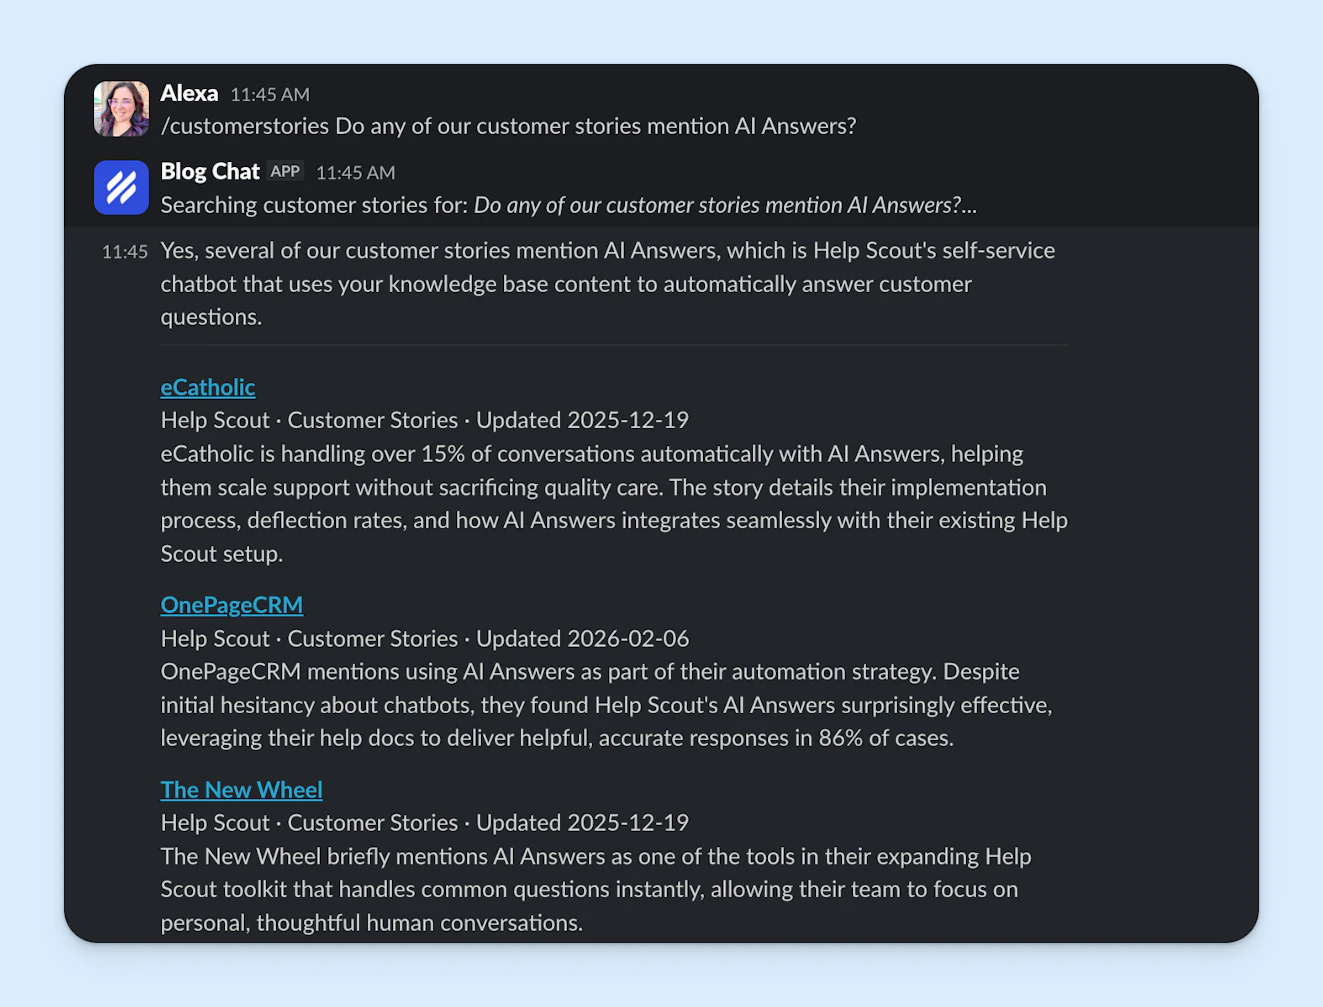Click The New Wheel summary paragraph
The width and height of the screenshot is (1323, 1007).
[x=595, y=889]
